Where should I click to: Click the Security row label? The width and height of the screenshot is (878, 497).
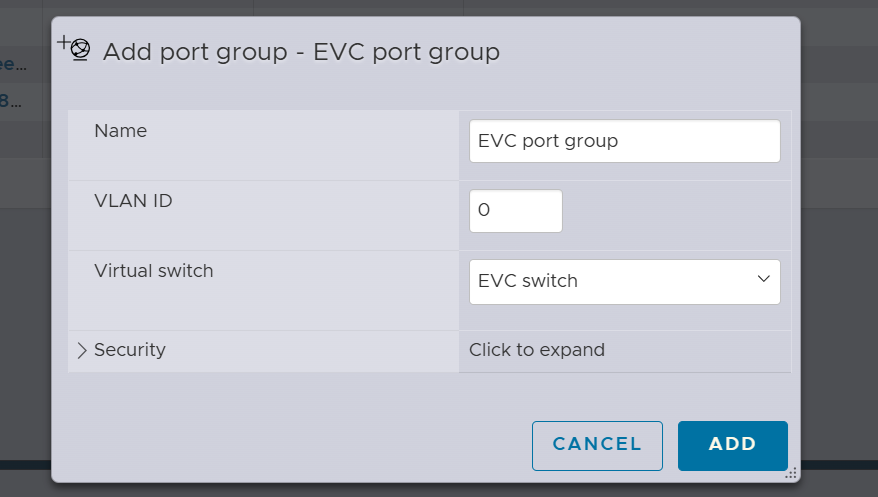[x=130, y=350]
